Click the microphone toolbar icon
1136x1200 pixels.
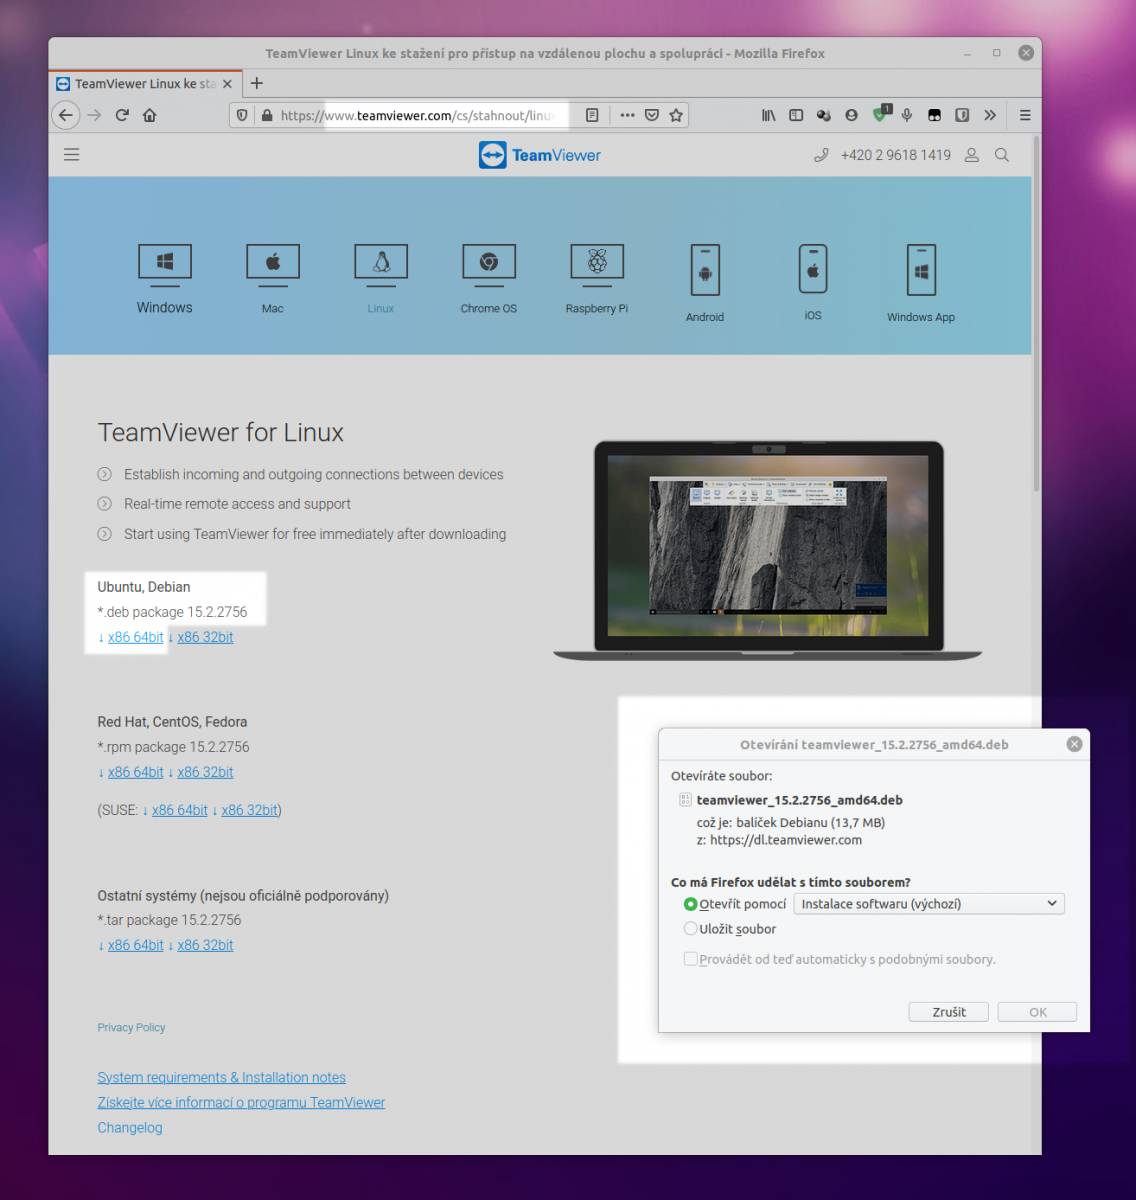point(907,115)
